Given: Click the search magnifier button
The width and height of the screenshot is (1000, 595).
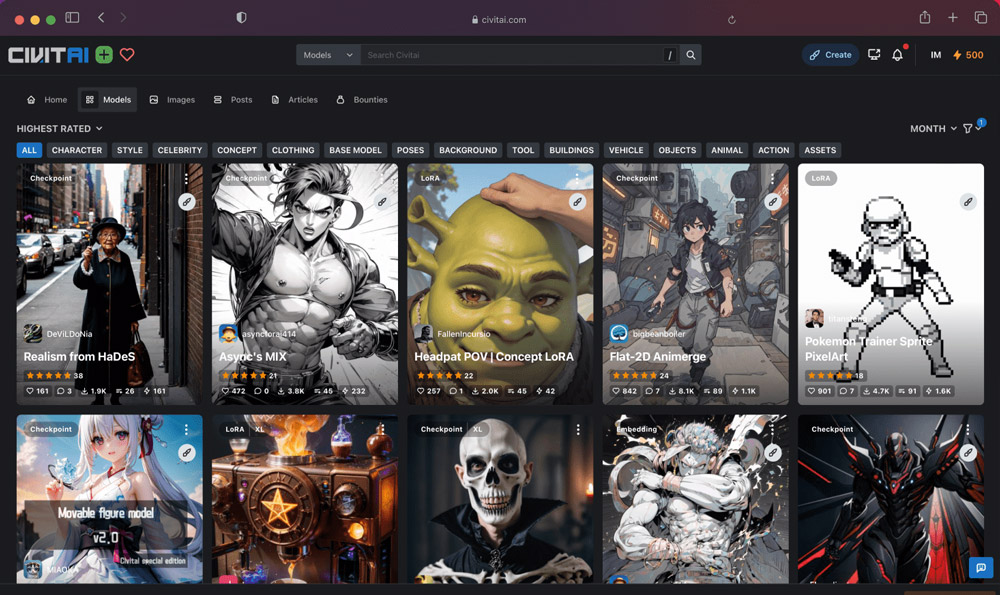Looking at the screenshot, I should click(x=691, y=55).
